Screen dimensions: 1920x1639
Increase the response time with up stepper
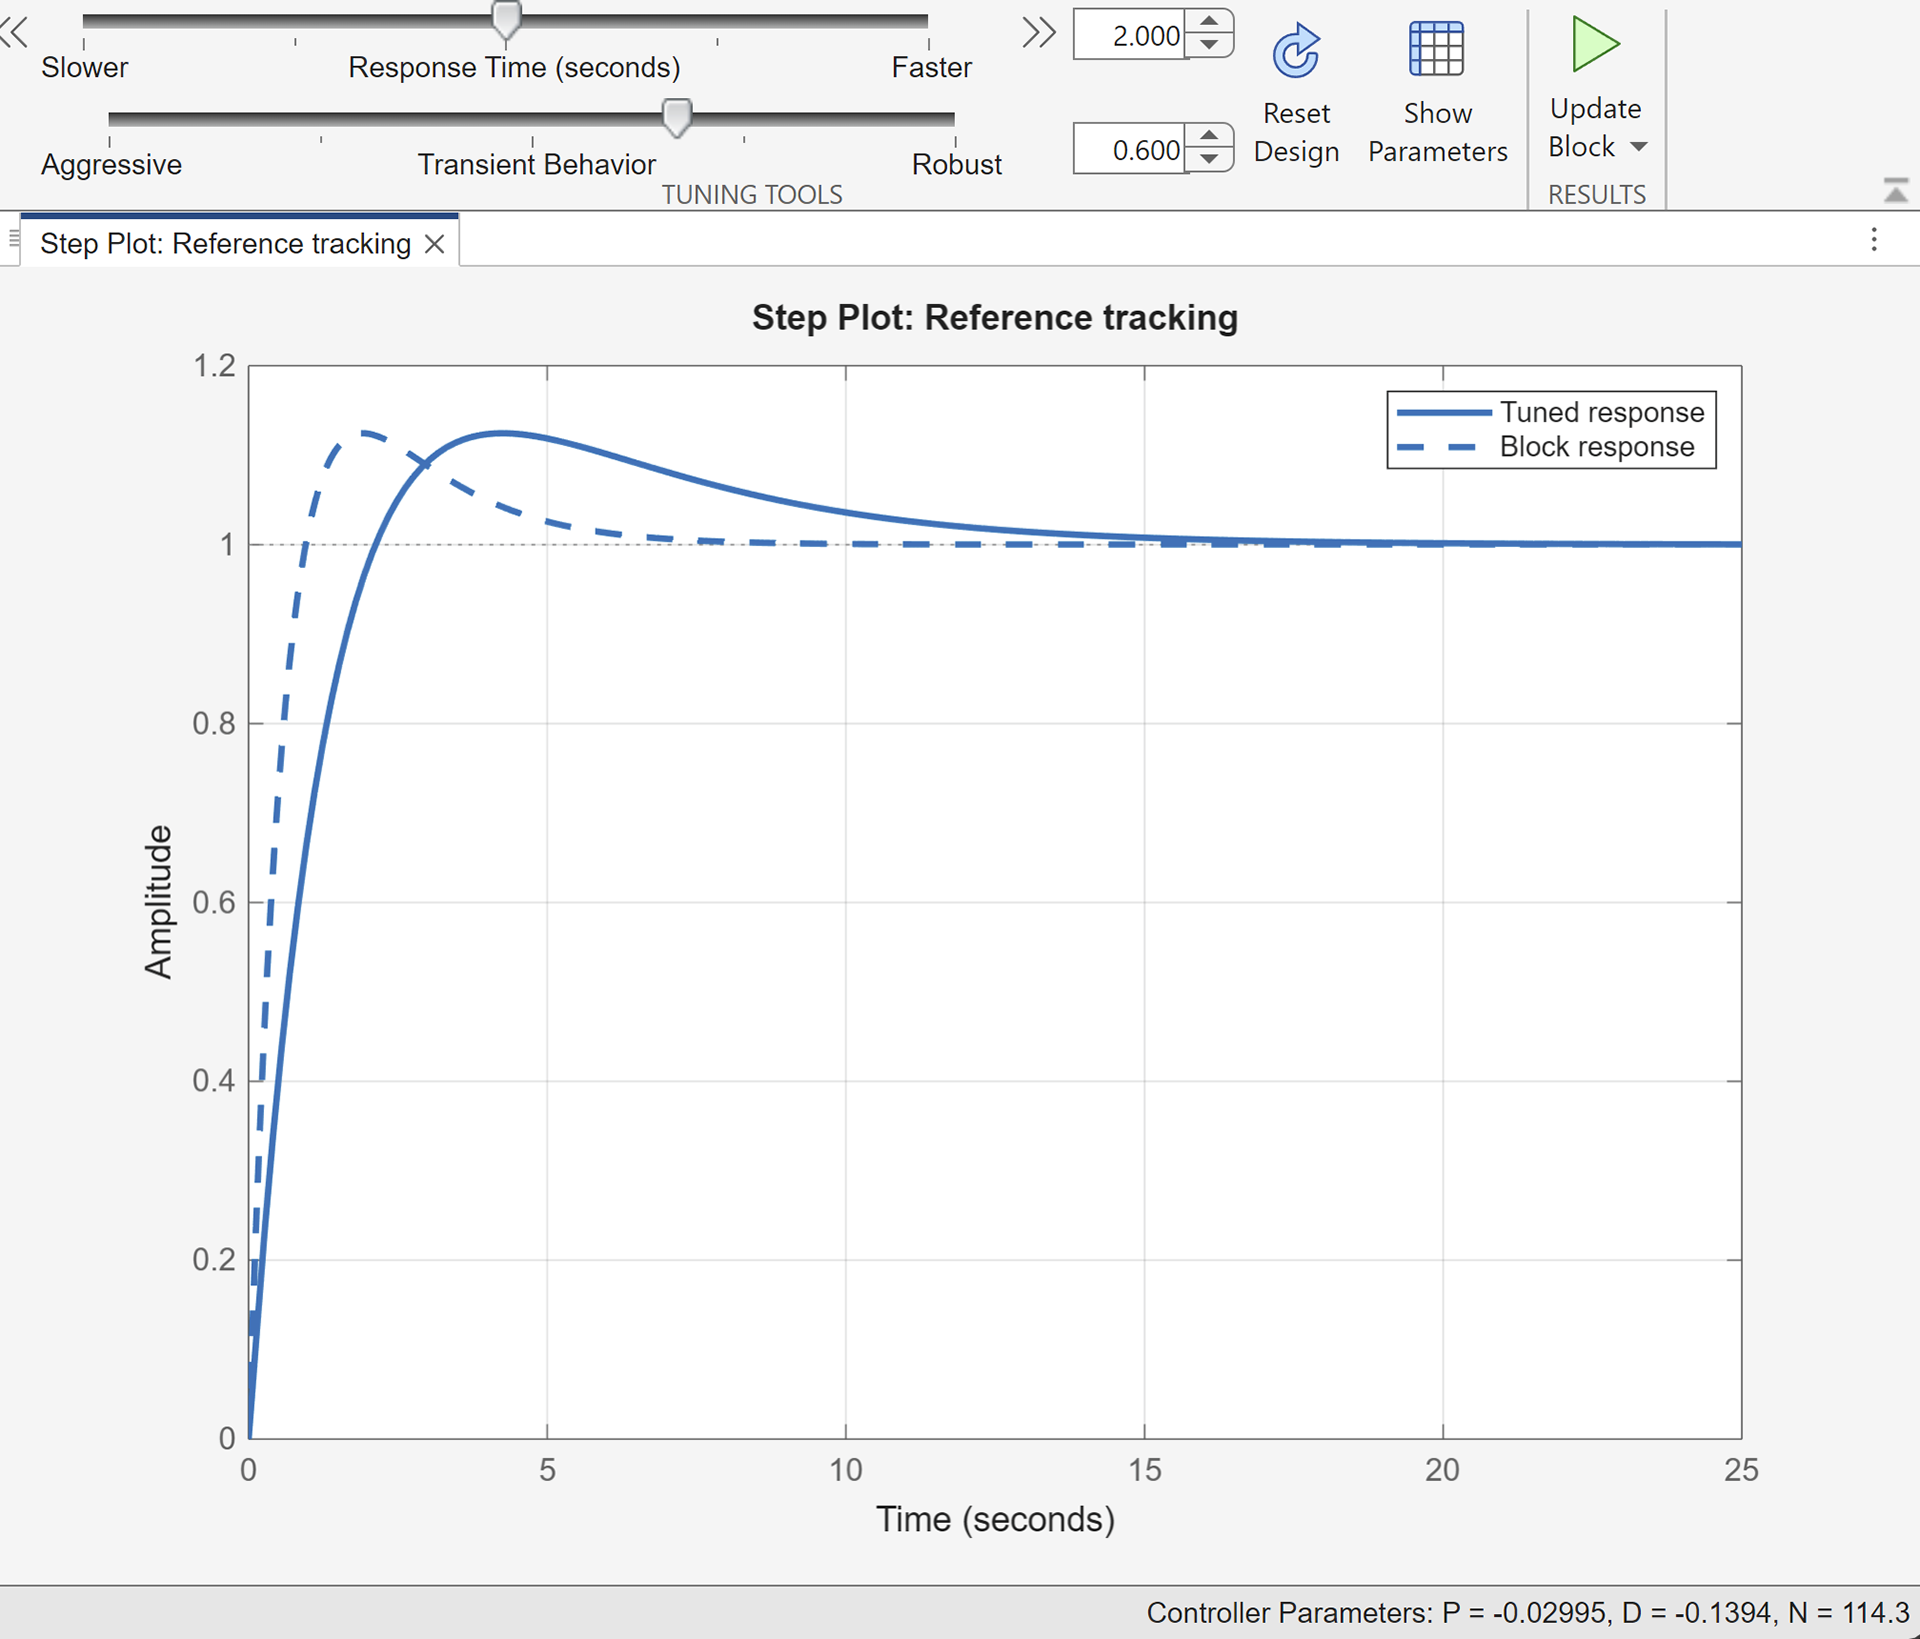pyautogui.click(x=1210, y=22)
